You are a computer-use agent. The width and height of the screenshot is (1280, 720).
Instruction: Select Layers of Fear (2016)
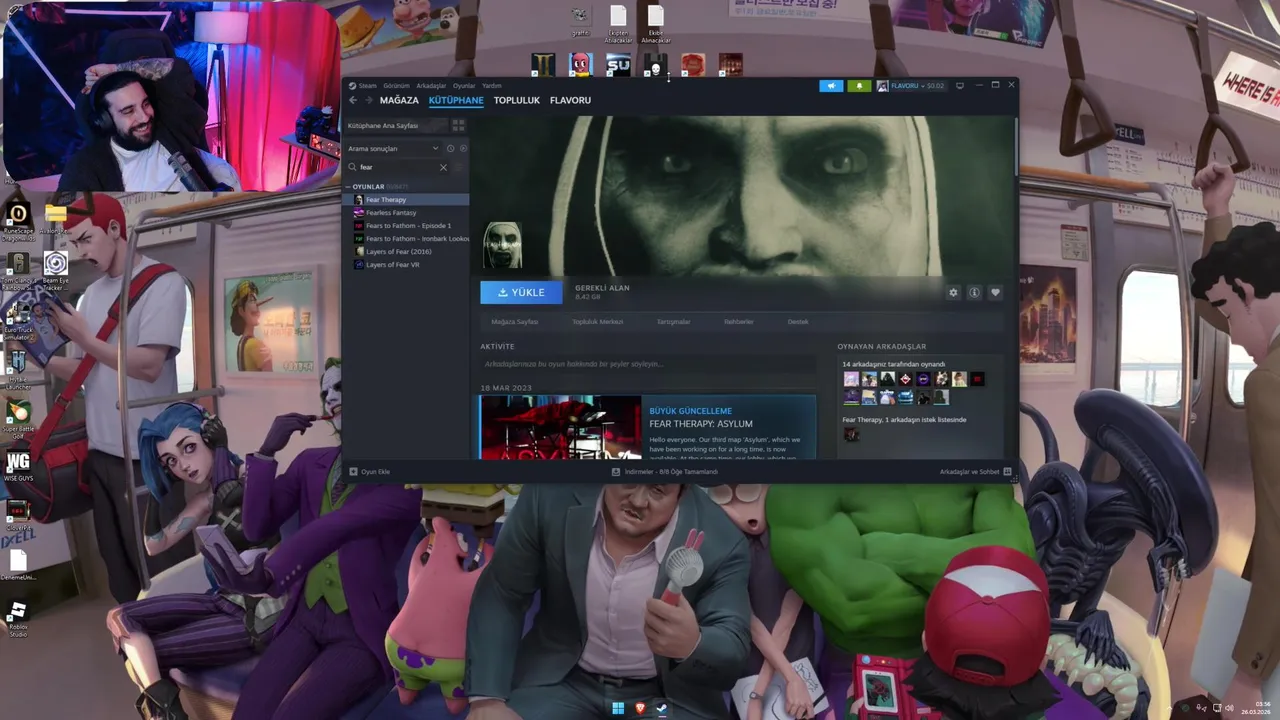click(405, 252)
